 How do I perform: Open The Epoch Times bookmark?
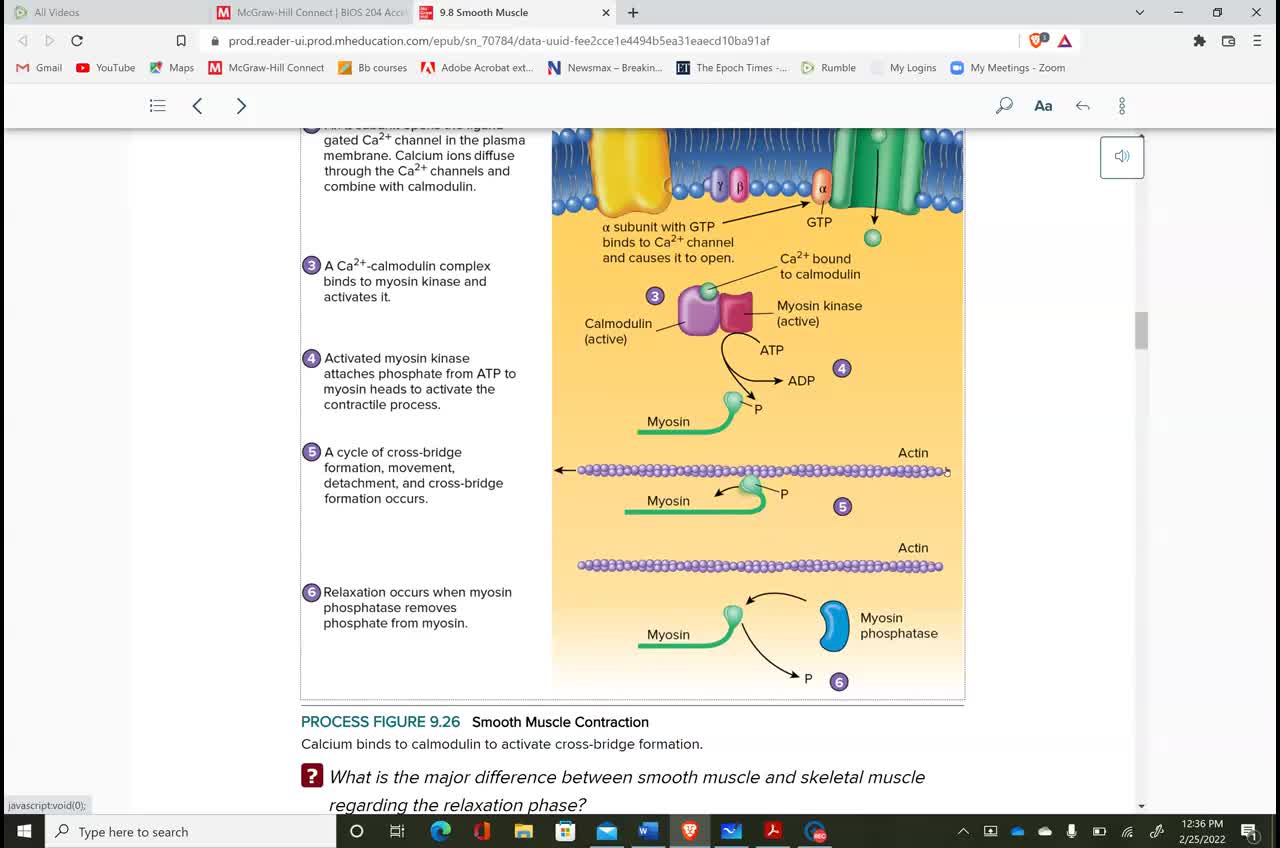[x=732, y=68]
